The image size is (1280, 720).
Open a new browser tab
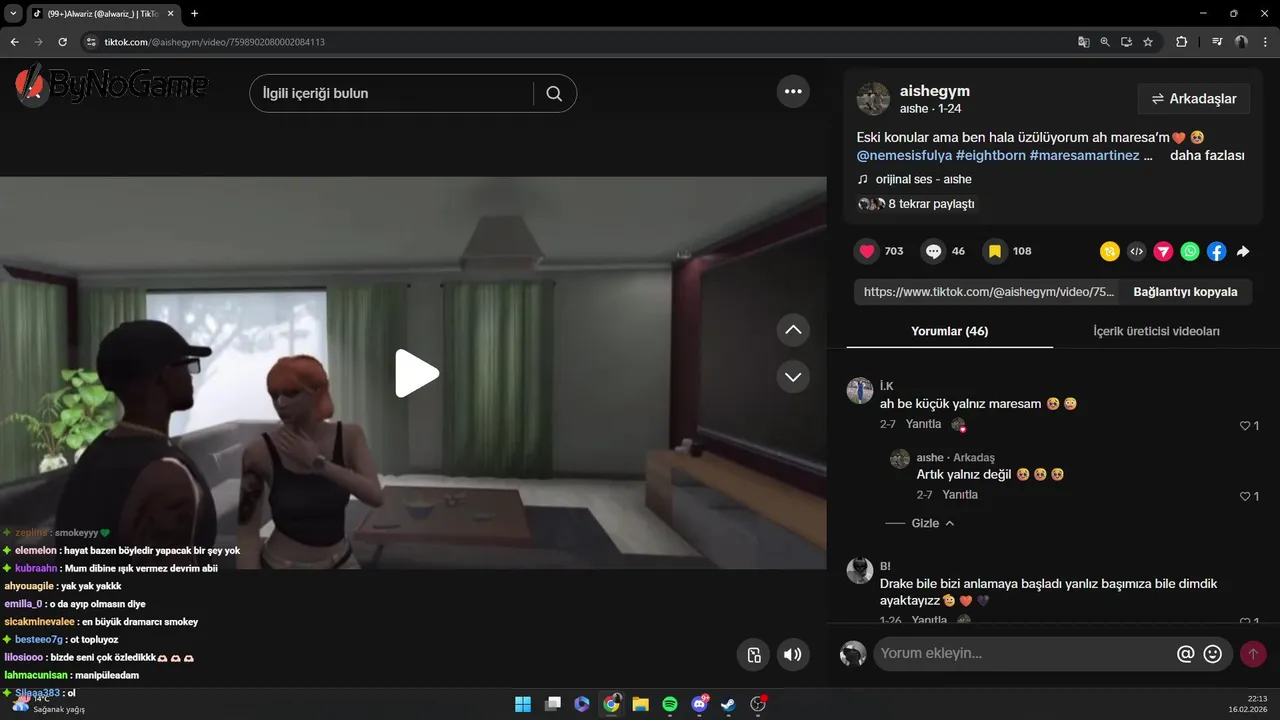tap(194, 14)
